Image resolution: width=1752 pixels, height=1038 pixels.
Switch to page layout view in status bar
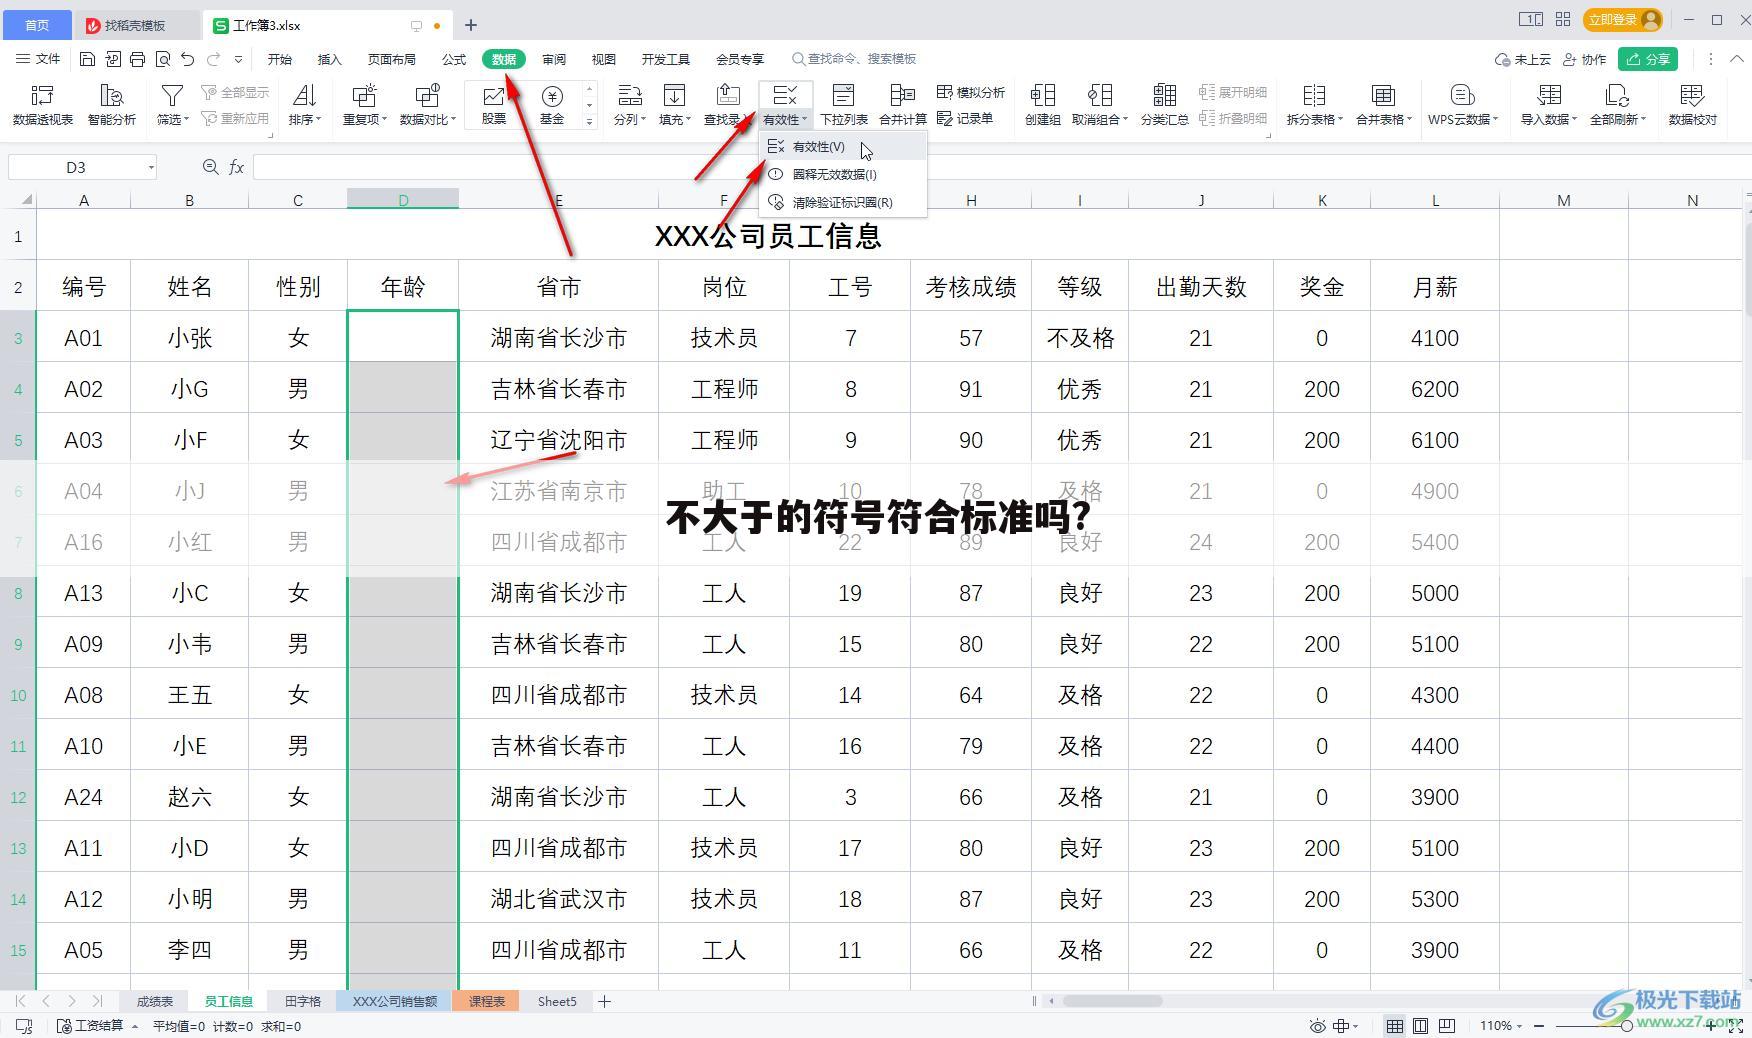1420,1026
